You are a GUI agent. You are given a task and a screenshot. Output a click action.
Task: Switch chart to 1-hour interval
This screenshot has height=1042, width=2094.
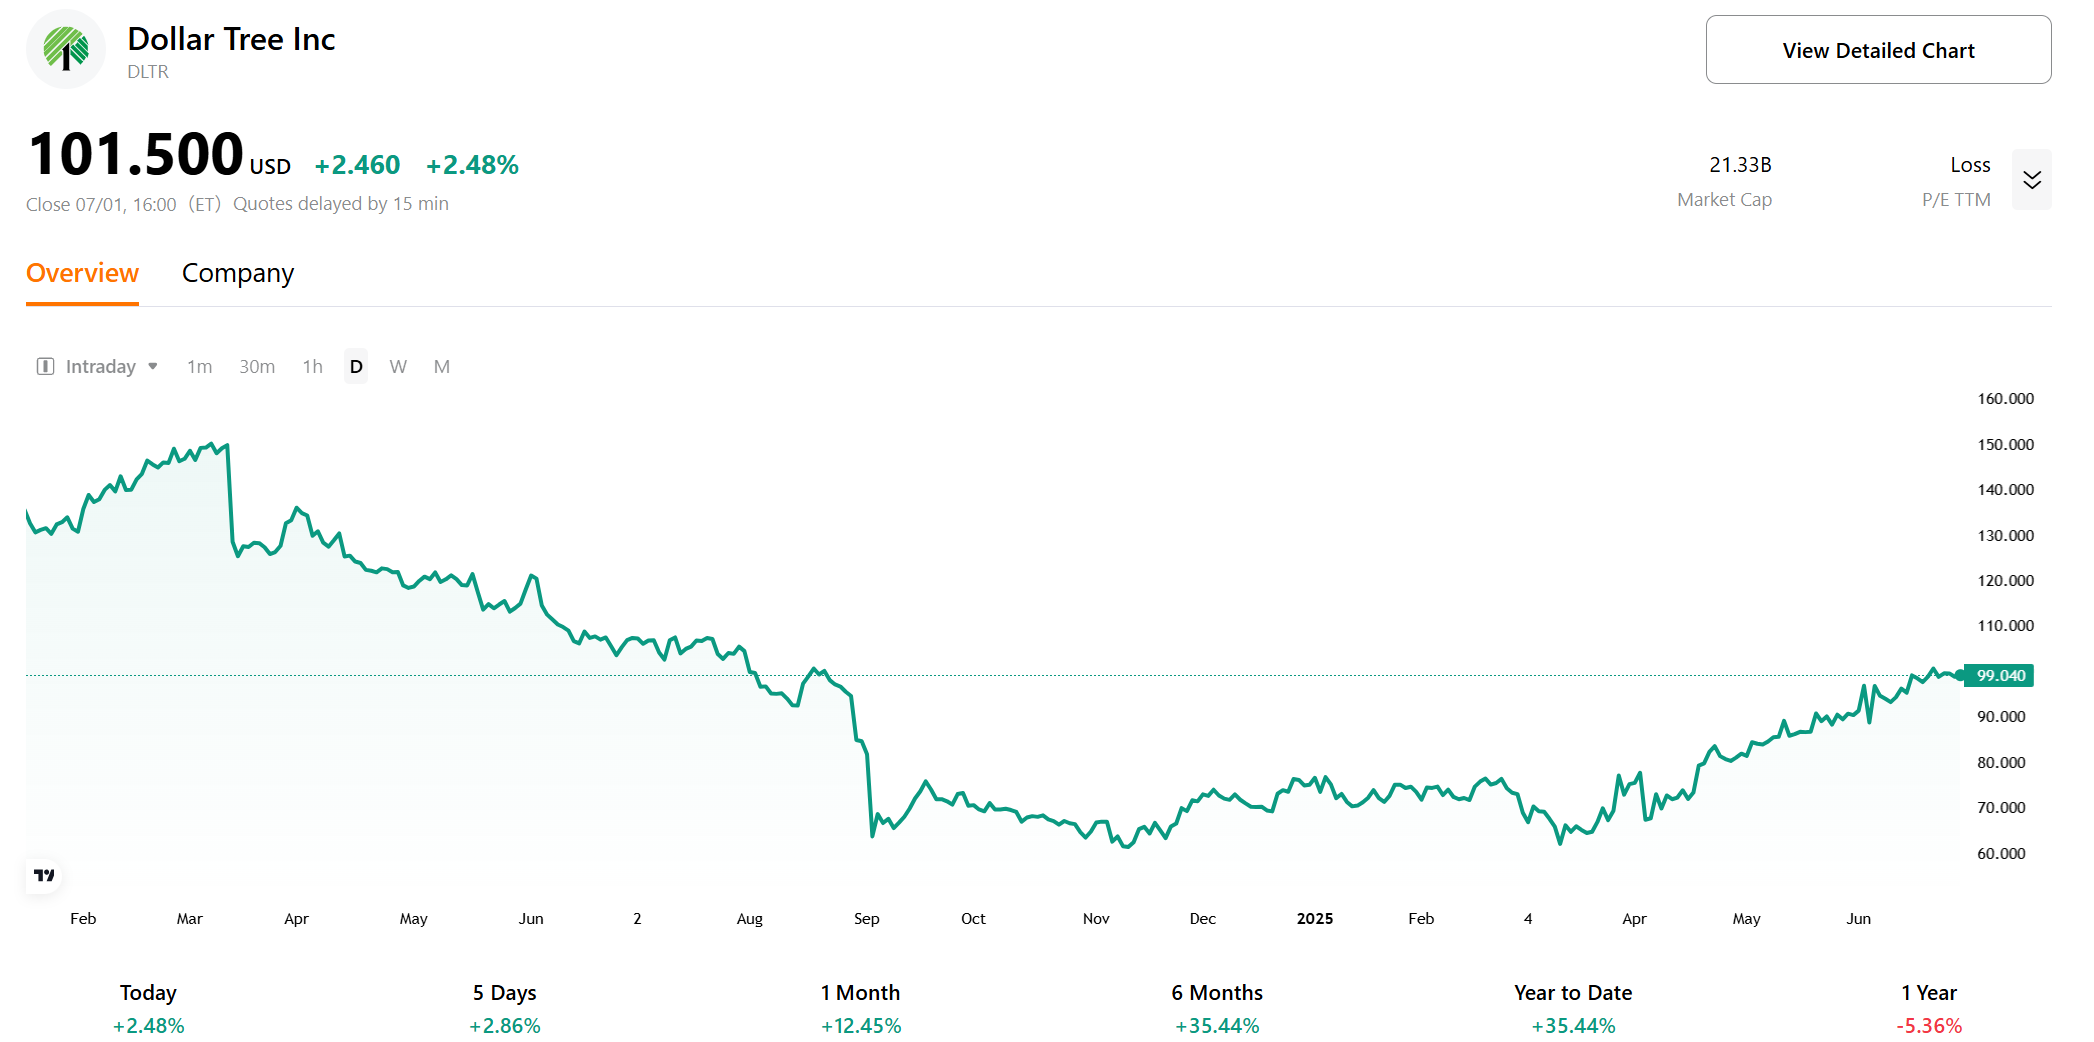pyautogui.click(x=311, y=366)
